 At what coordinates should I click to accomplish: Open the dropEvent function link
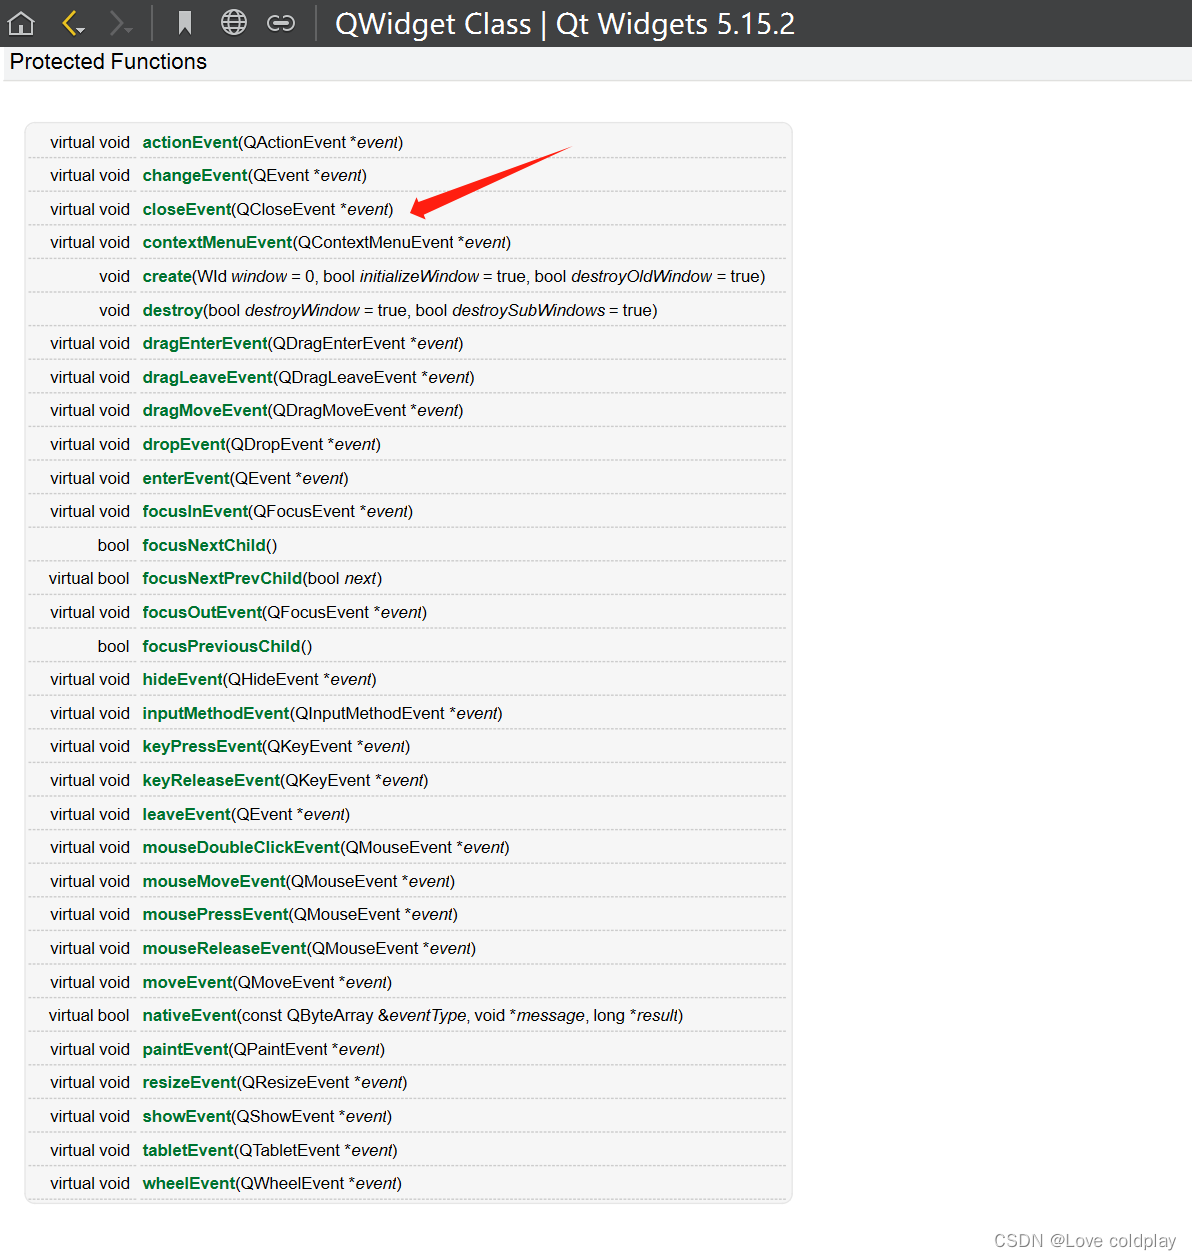(184, 444)
